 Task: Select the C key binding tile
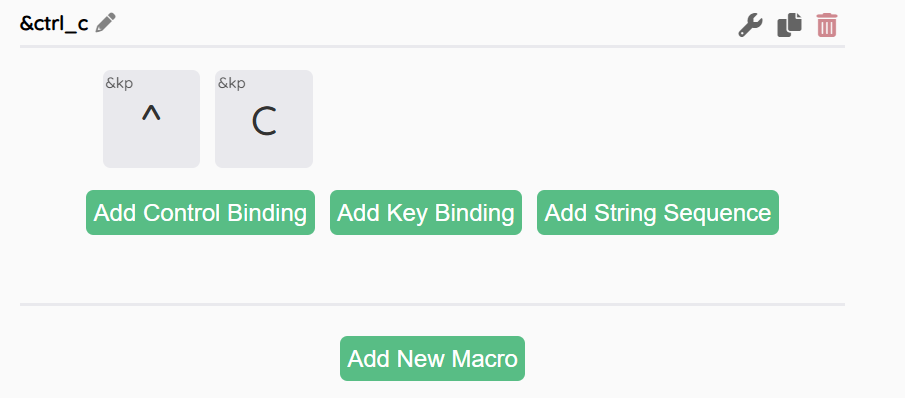coord(264,119)
